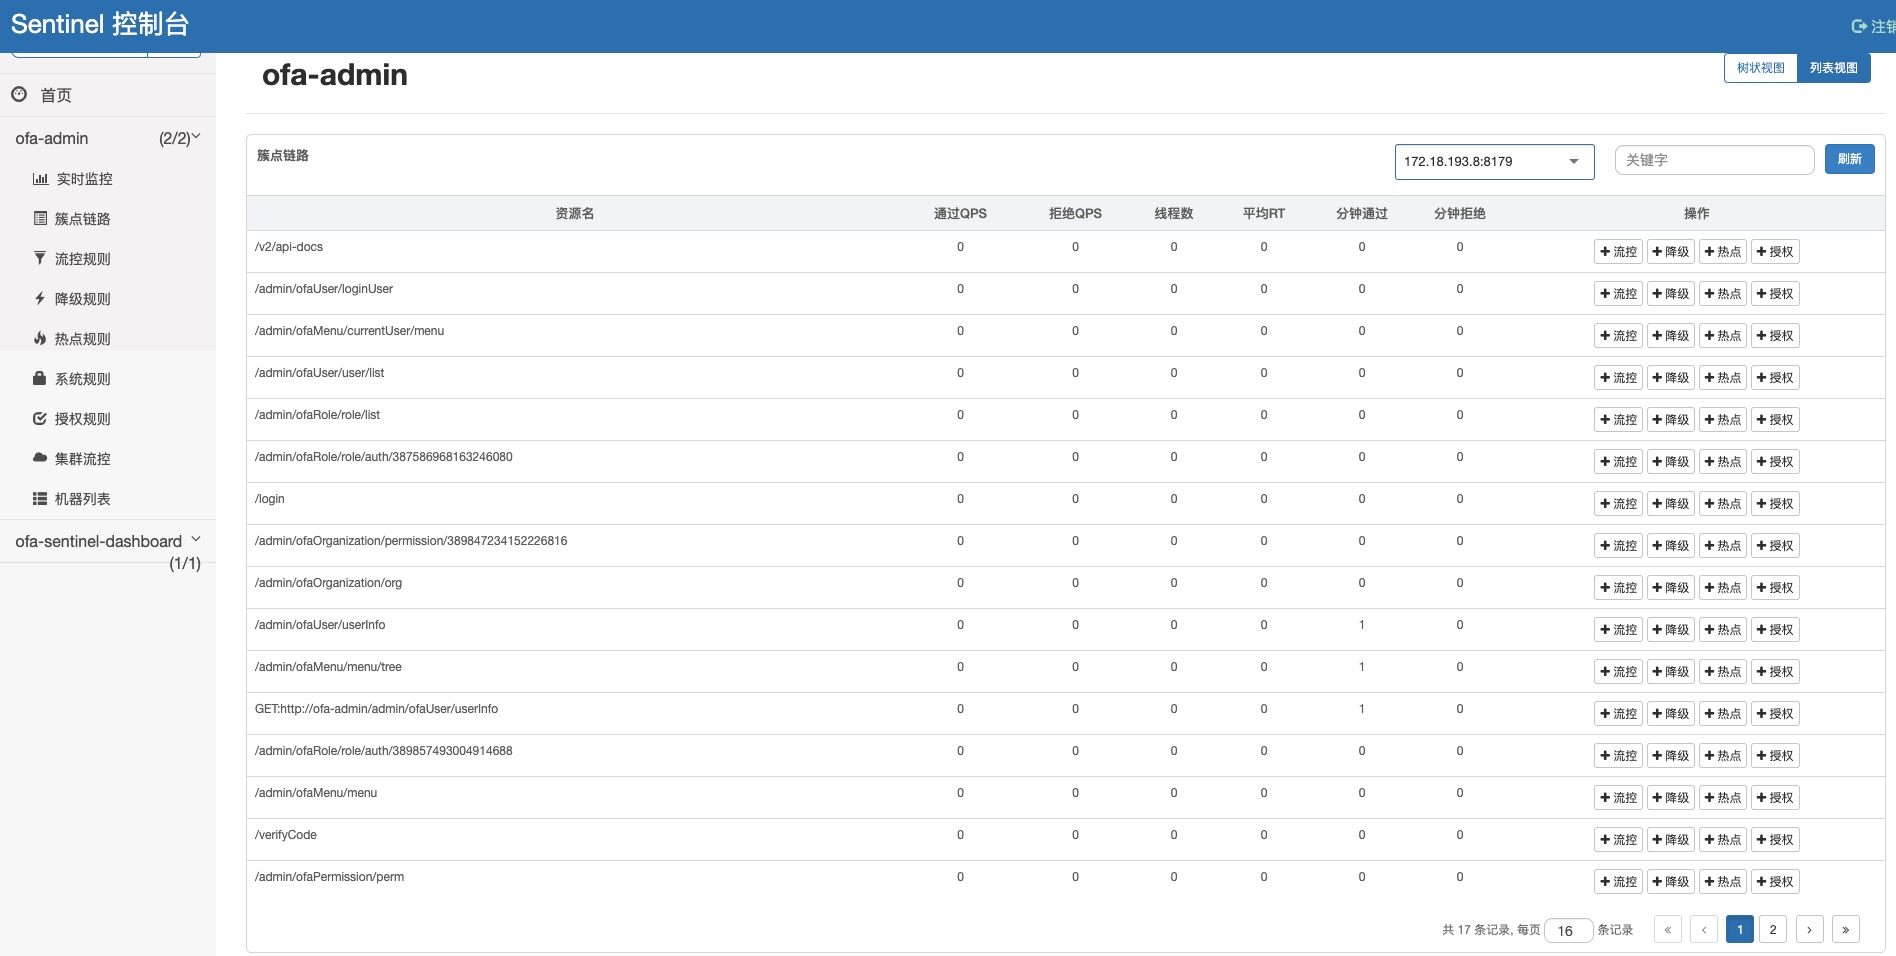Click the 拒绝QPS column header
This screenshot has height=956, width=1896.
(1075, 213)
